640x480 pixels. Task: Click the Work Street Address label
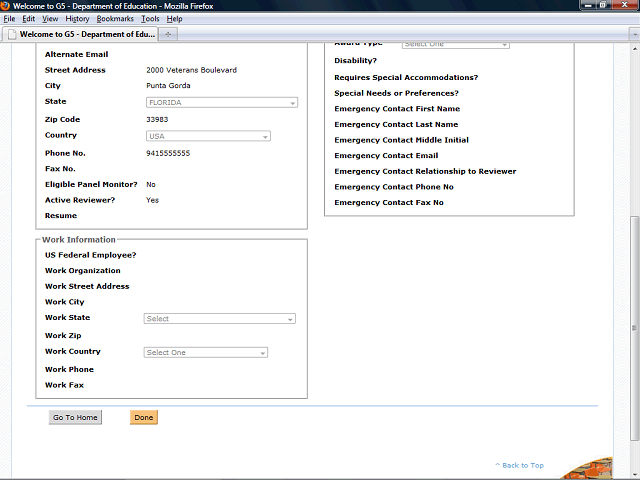[87, 287]
